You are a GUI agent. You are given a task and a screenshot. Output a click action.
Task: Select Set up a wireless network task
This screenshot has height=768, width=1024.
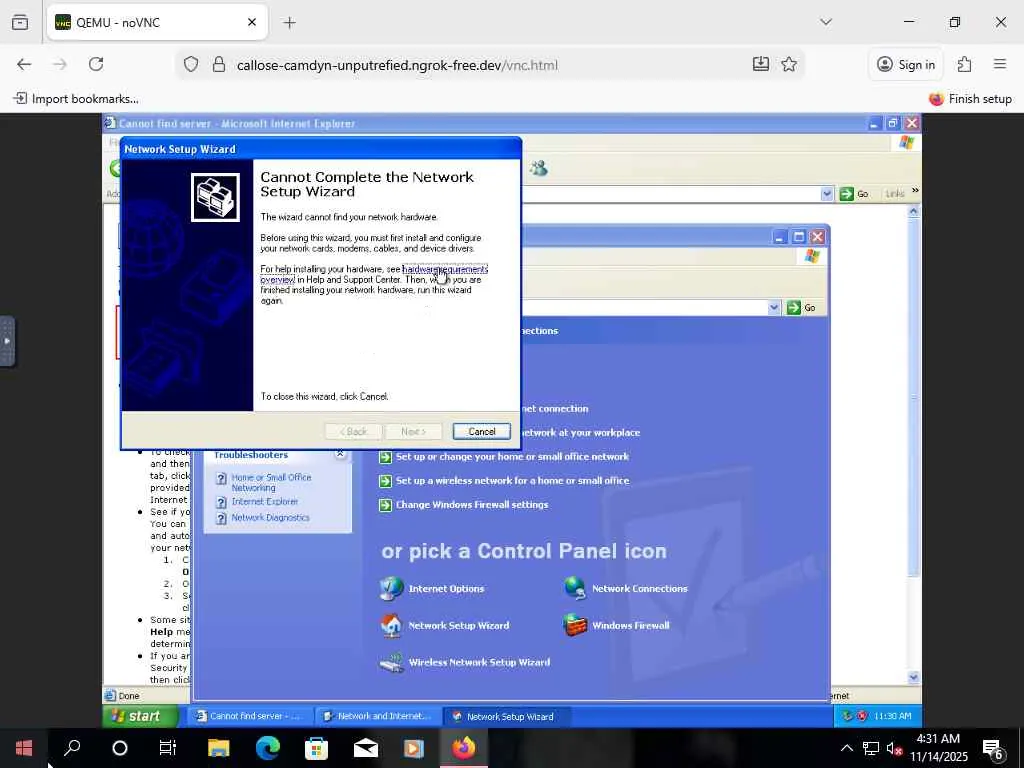[513, 481]
